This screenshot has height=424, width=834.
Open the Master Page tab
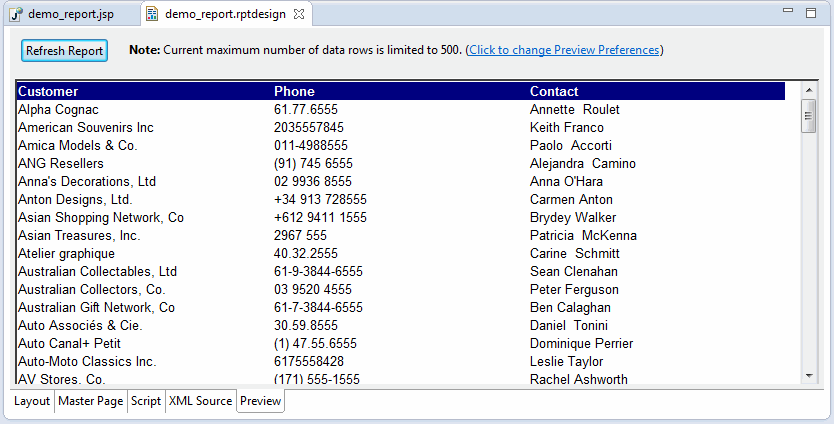pyautogui.click(x=91, y=401)
